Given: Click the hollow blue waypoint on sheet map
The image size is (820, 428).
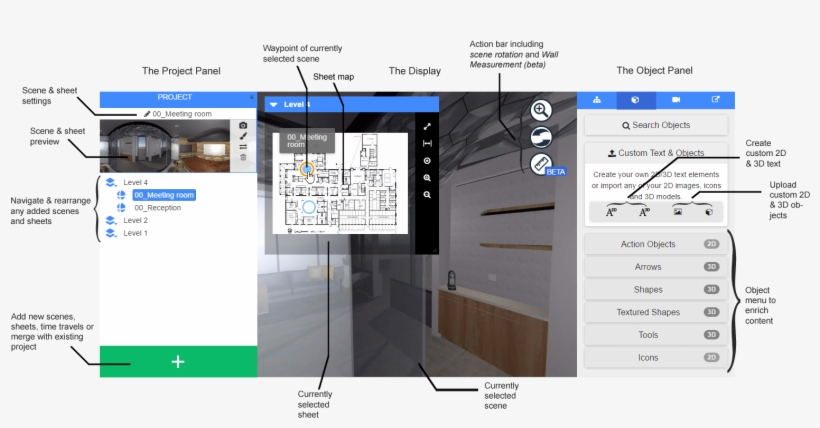Looking at the screenshot, I should 309,208.
